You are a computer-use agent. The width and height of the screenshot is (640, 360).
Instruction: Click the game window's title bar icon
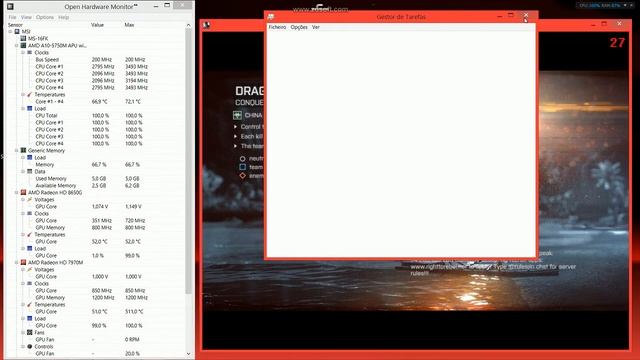pos(207,25)
